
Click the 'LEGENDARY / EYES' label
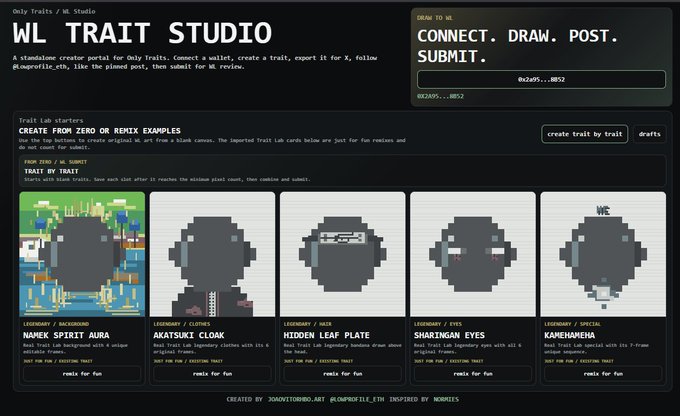coord(438,324)
